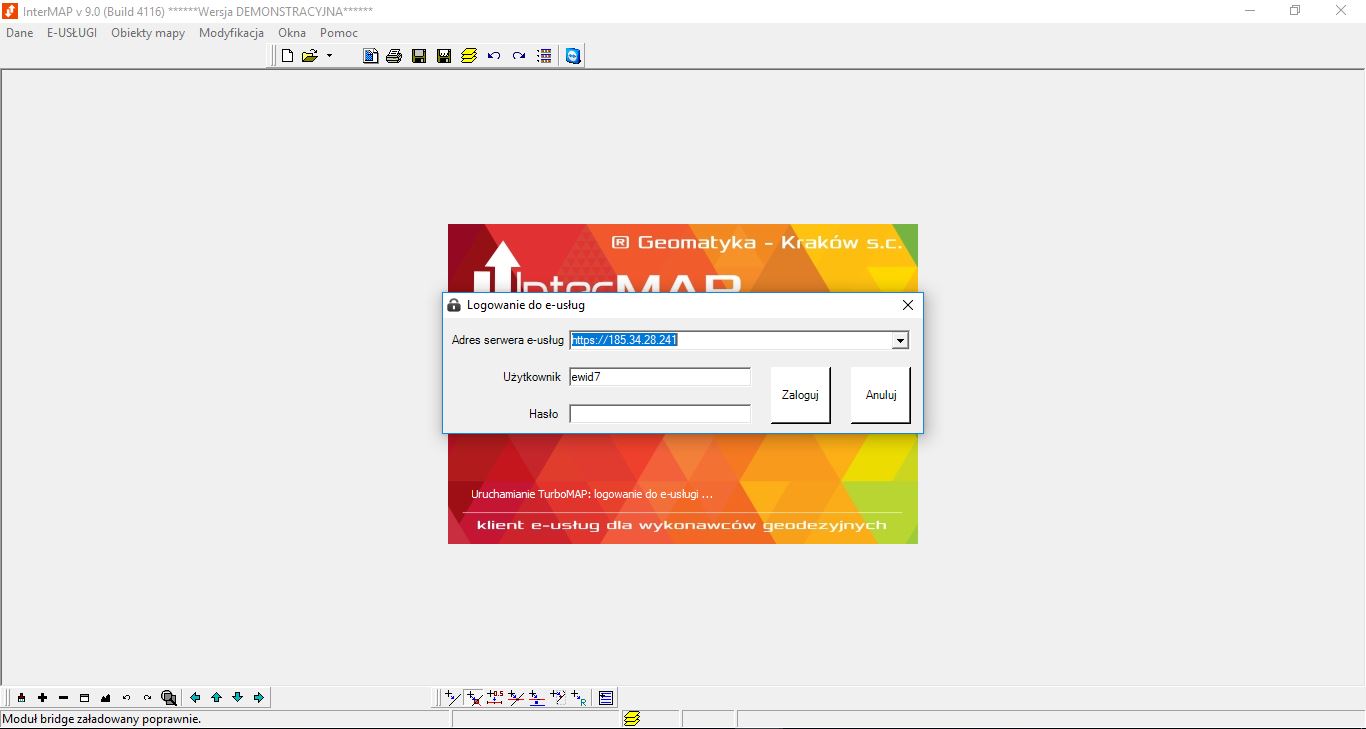This screenshot has width=1366, height=729.
Task: Click the brush redraw icon in bottom toolbar
Action: [21, 697]
